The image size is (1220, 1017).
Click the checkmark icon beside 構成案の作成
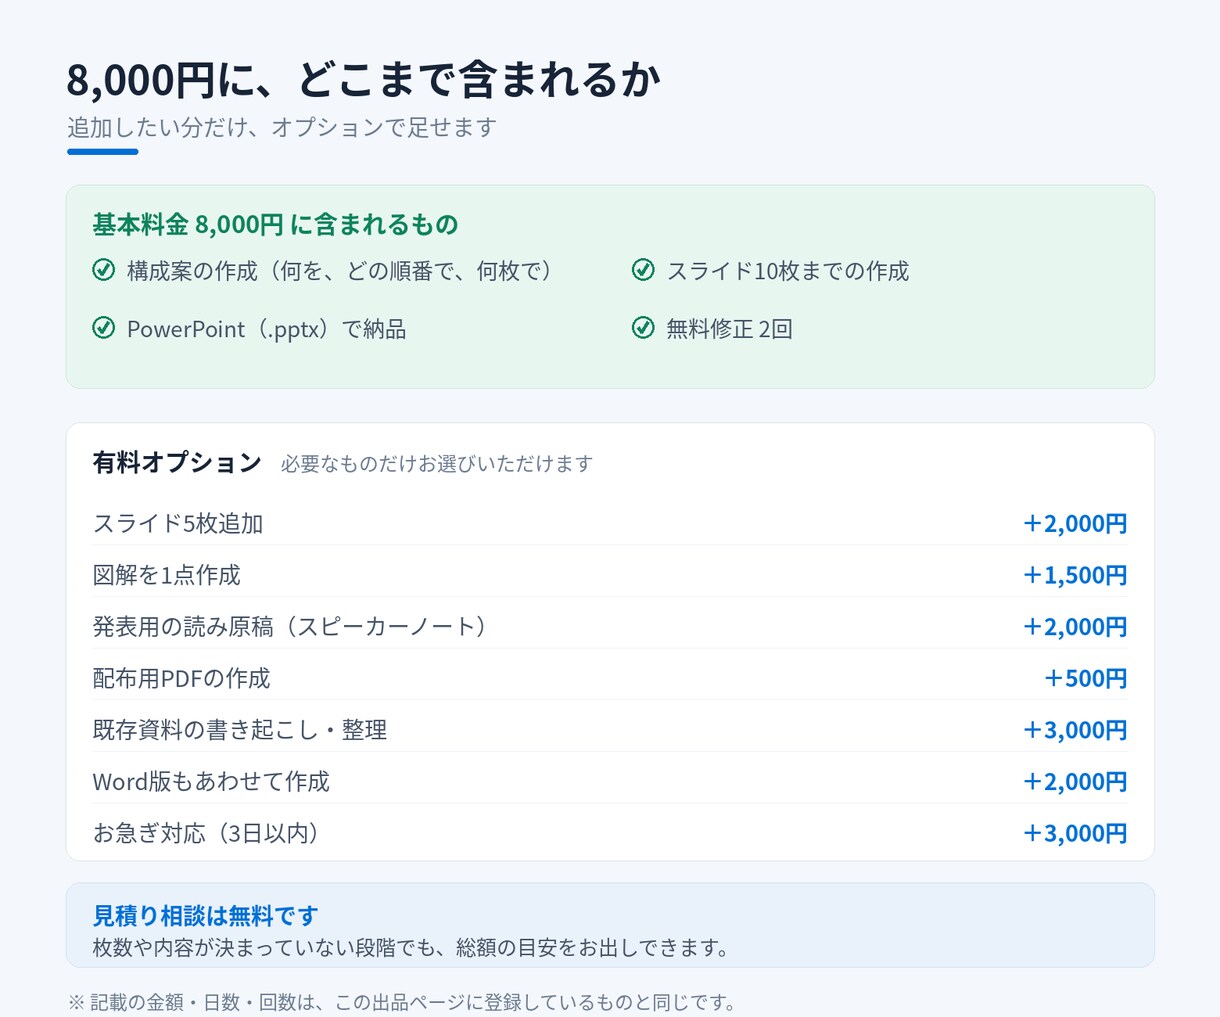point(104,270)
